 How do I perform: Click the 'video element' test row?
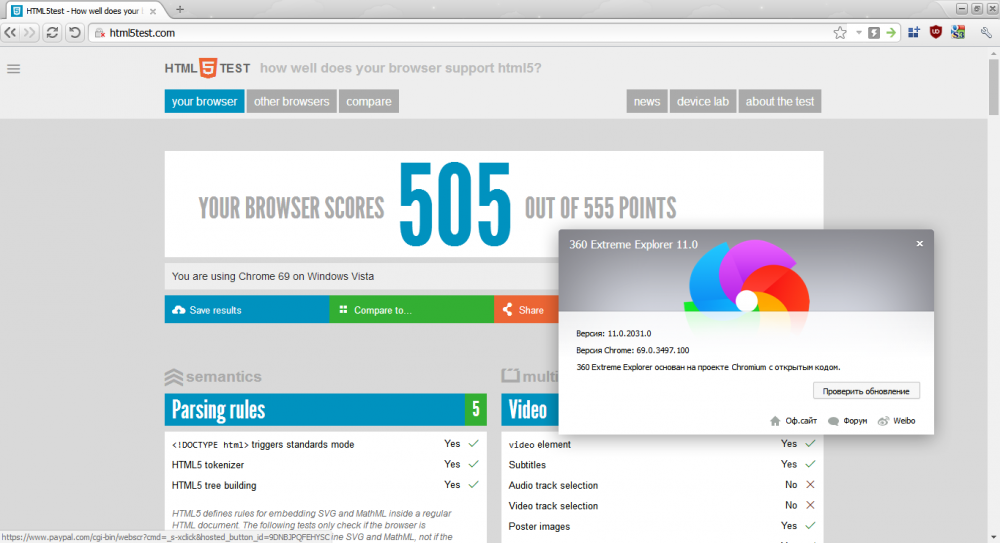(662, 444)
